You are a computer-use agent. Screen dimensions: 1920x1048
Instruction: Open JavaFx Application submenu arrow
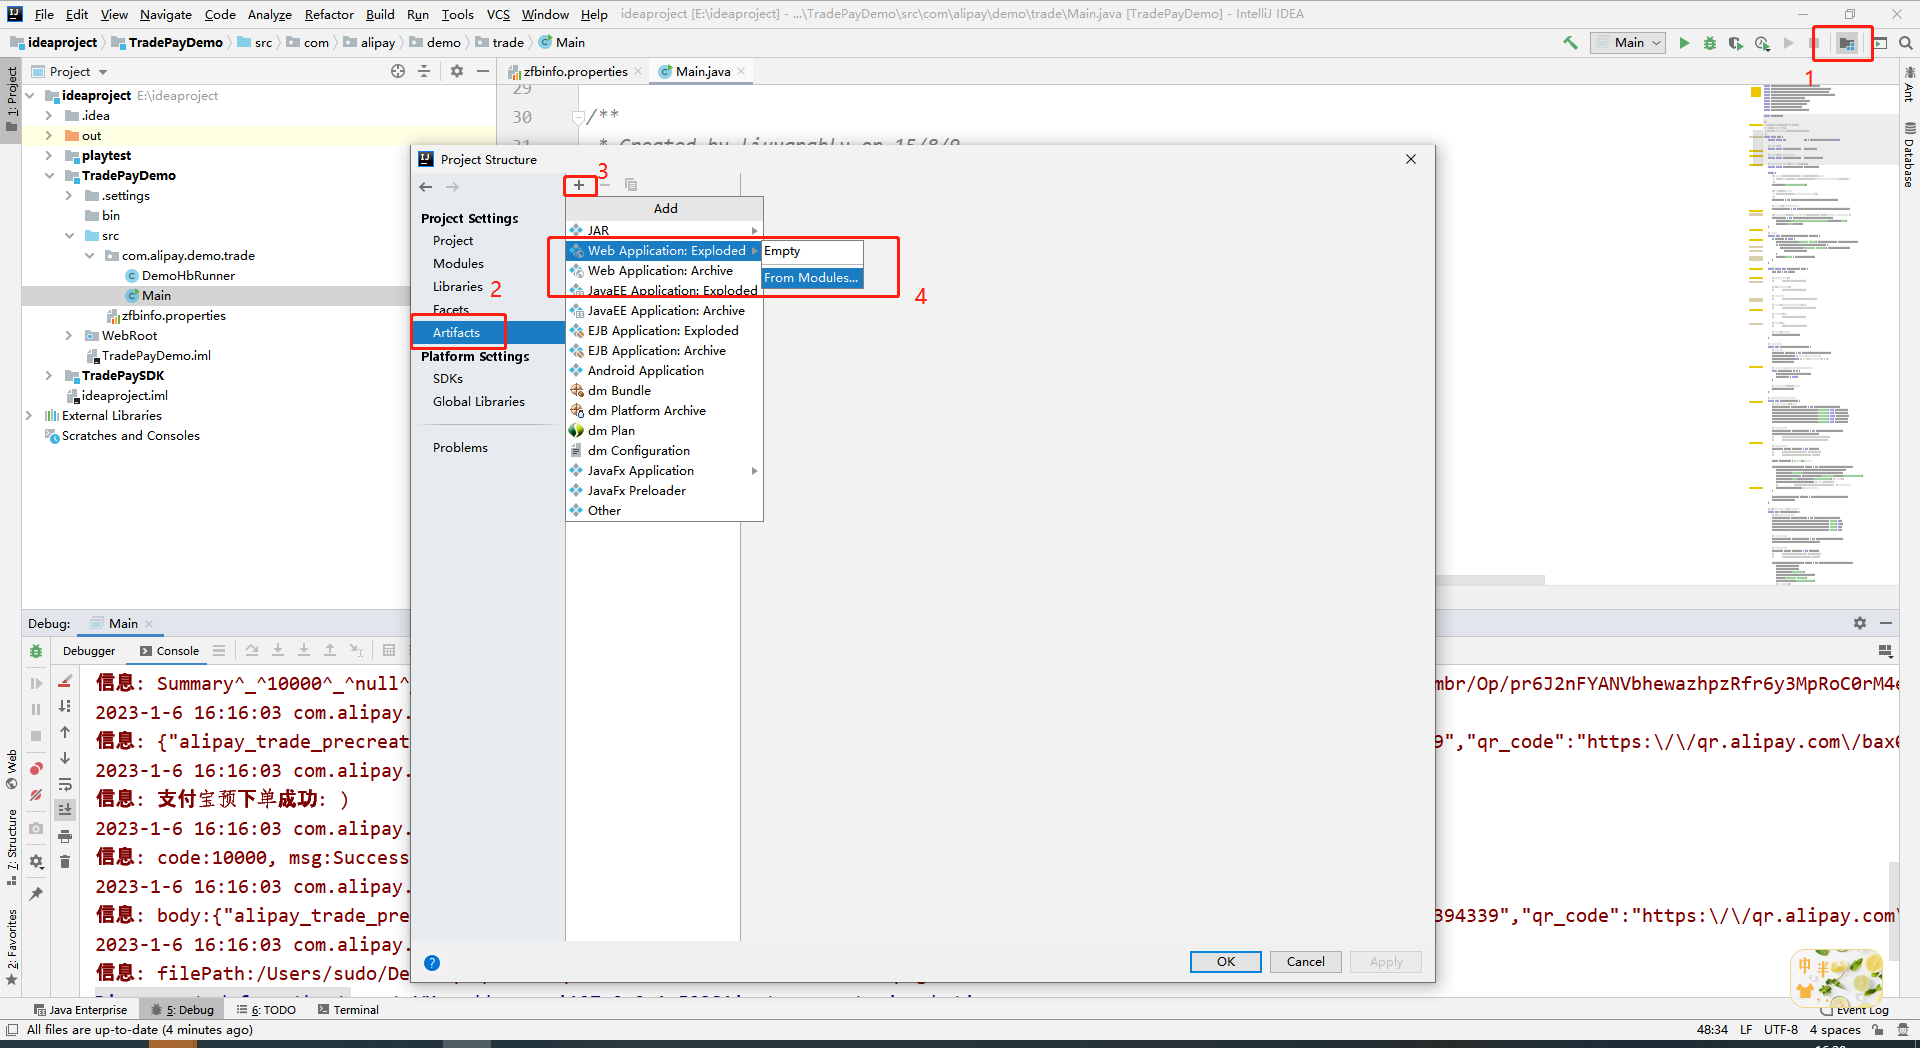point(754,471)
